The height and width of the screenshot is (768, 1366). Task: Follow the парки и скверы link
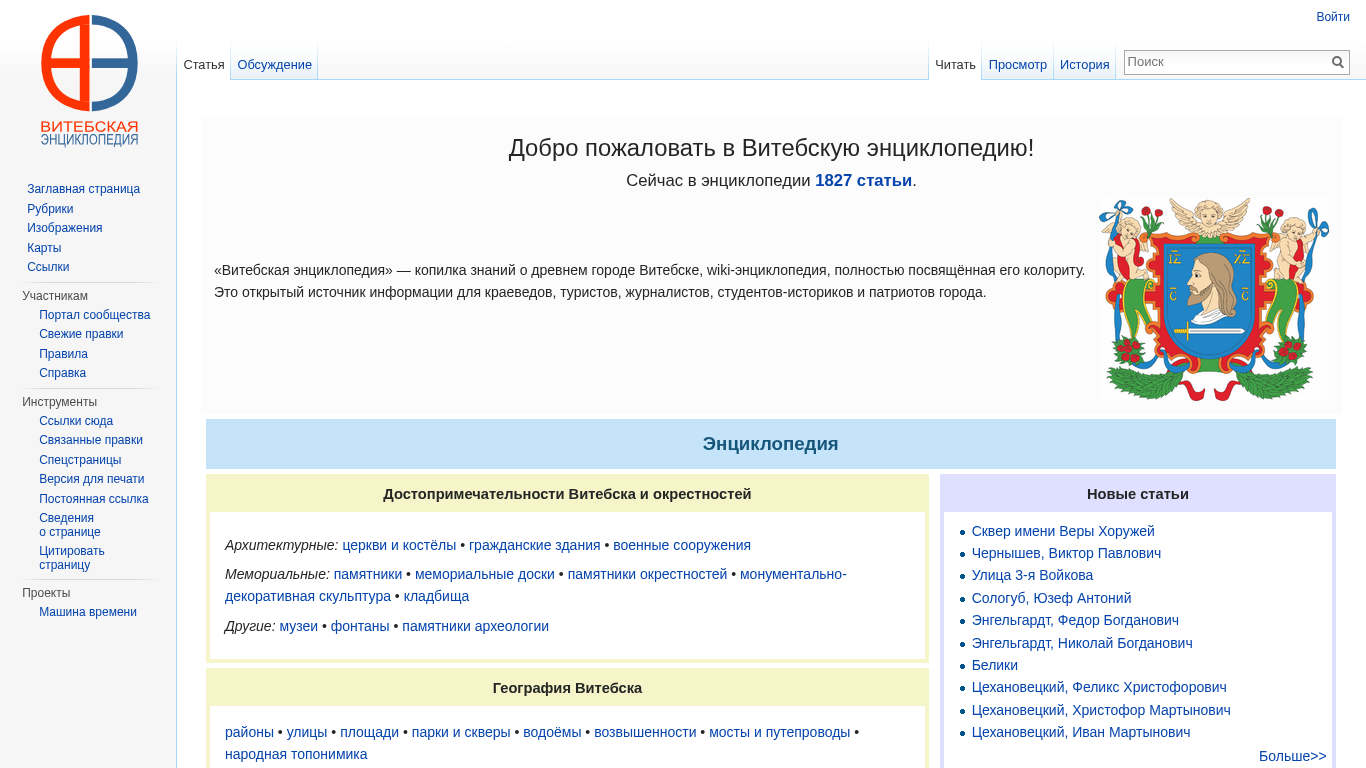[460, 732]
